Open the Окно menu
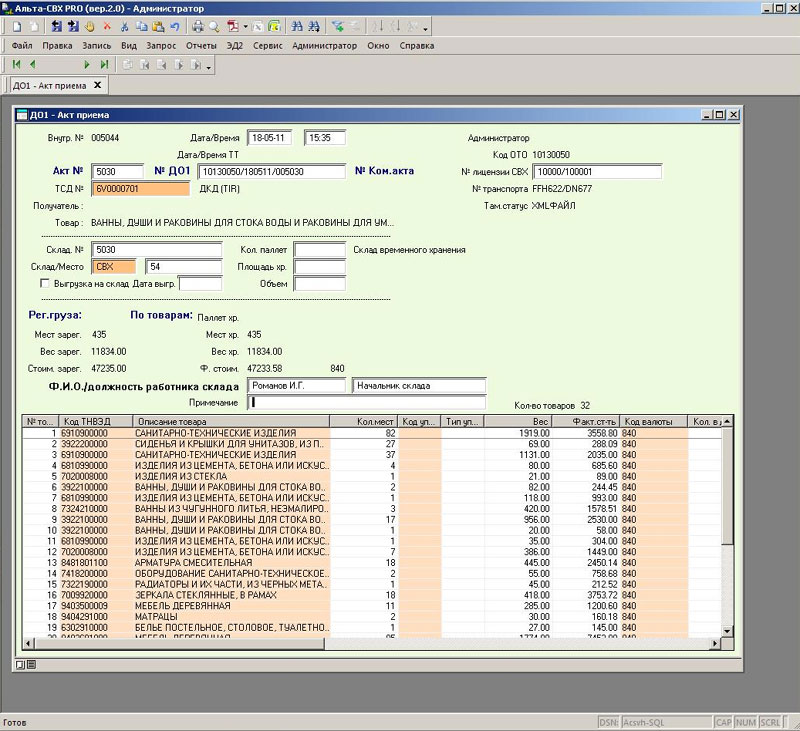The image size is (800, 731). [x=378, y=45]
